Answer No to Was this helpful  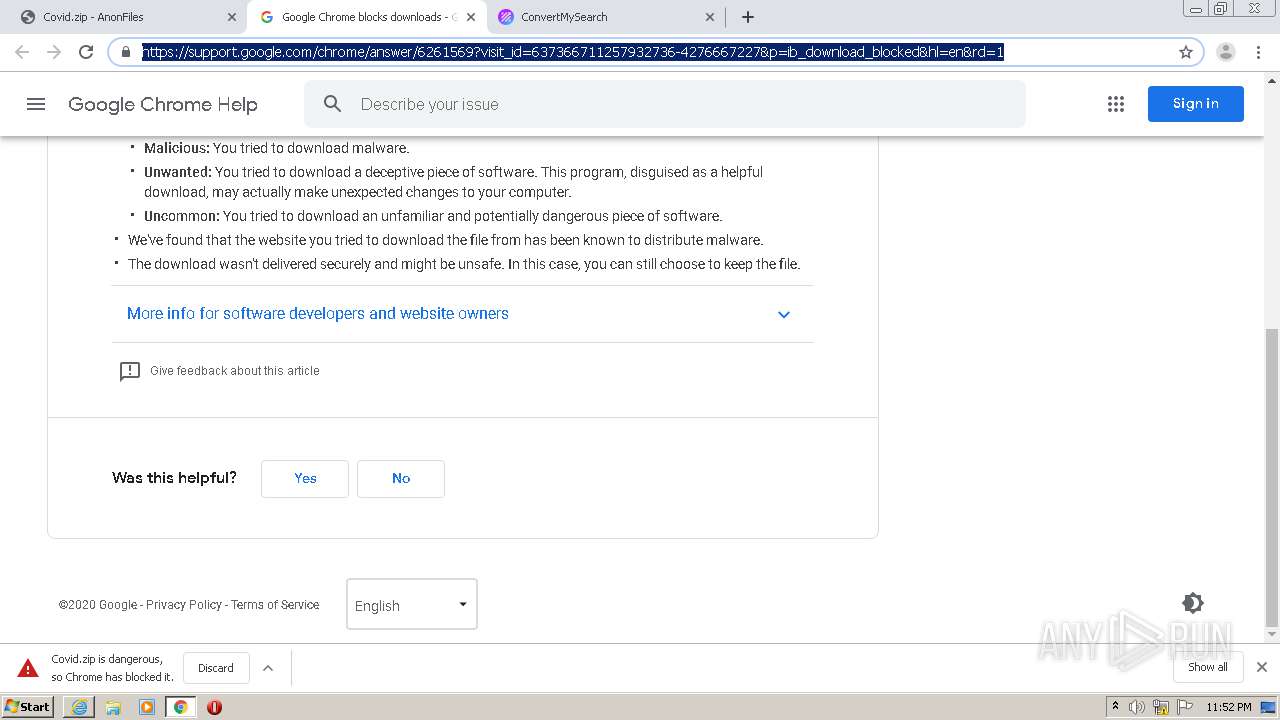pos(401,479)
